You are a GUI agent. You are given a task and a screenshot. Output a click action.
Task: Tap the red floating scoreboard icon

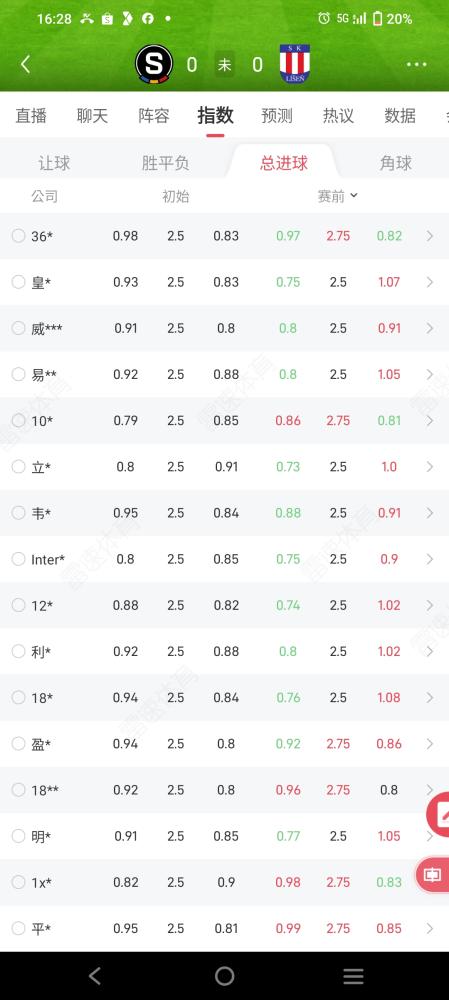pos(433,875)
